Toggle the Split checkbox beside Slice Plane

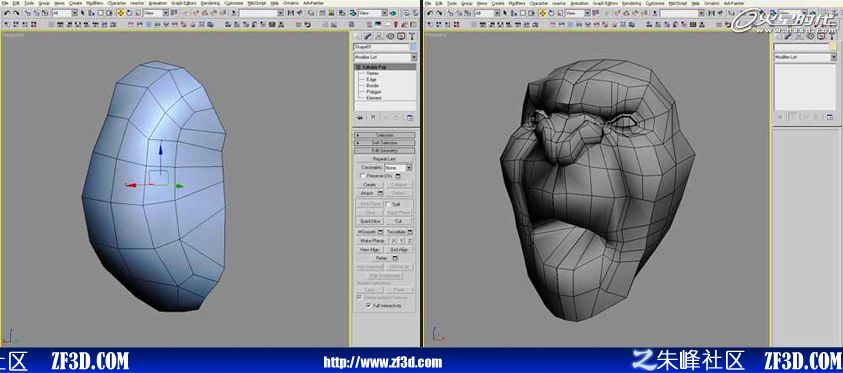[388, 204]
